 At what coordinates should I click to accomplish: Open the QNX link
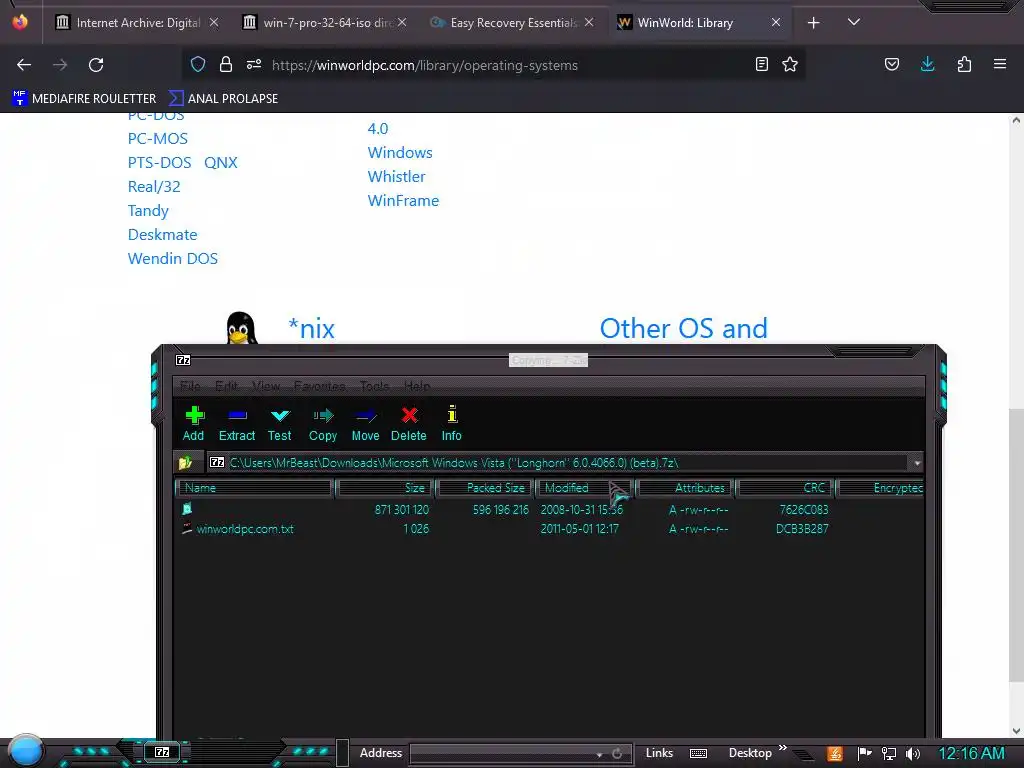pyautogui.click(x=221, y=163)
